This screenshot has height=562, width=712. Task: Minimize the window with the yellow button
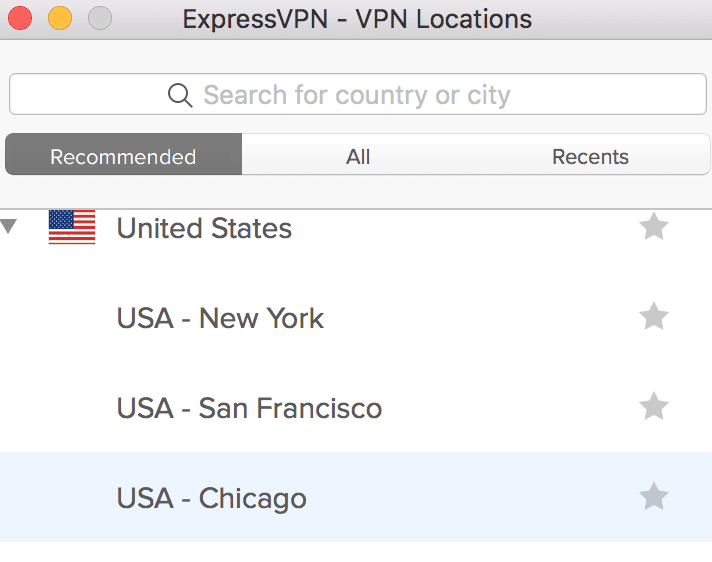59,18
